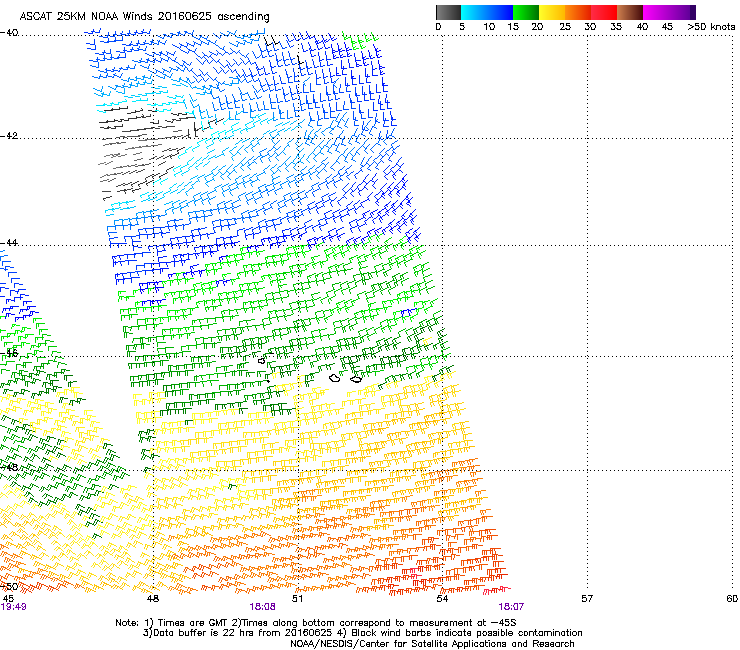Click the note line about times at -45S
The image size is (740, 650).
[x=316, y=623]
